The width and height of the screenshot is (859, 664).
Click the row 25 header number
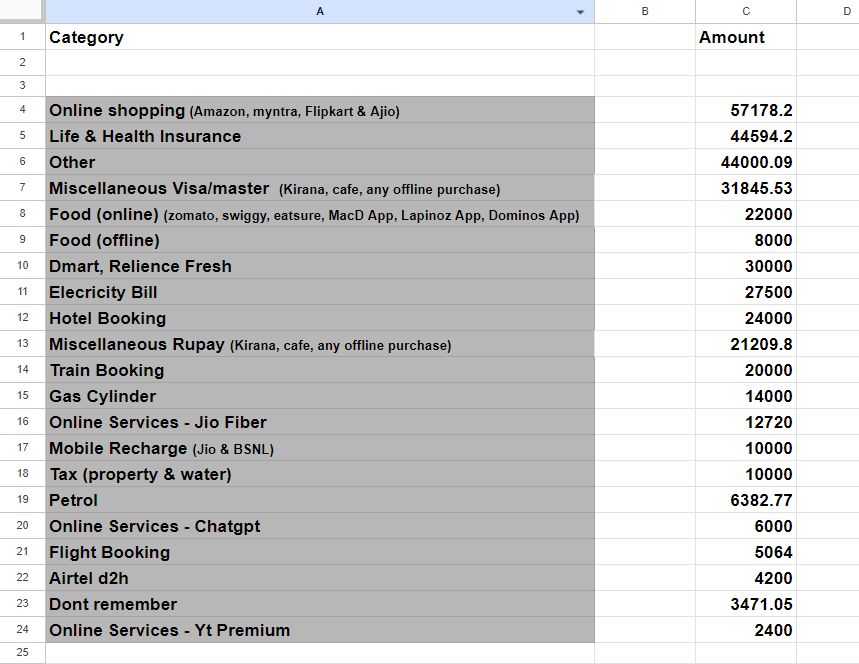pyautogui.click(x=22, y=653)
